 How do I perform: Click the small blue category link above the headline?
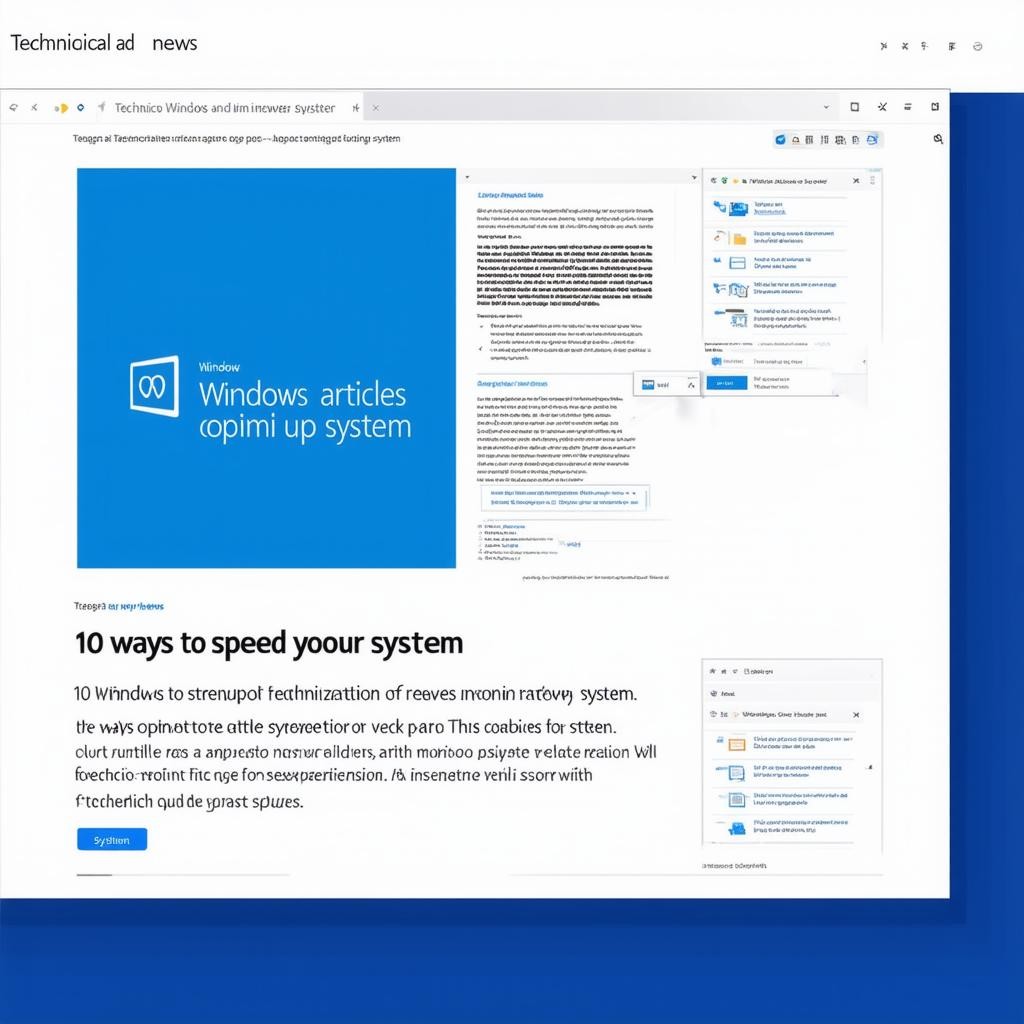point(135,606)
